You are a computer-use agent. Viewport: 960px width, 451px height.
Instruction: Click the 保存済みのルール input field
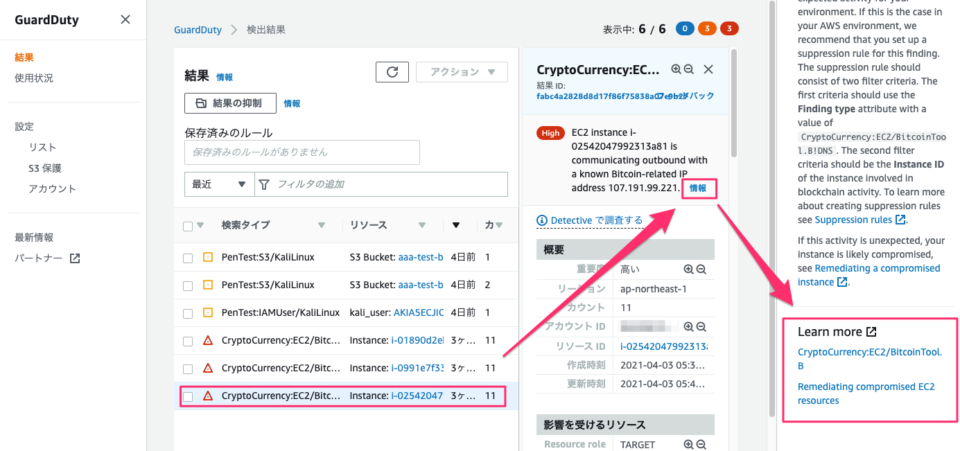tap(302, 152)
